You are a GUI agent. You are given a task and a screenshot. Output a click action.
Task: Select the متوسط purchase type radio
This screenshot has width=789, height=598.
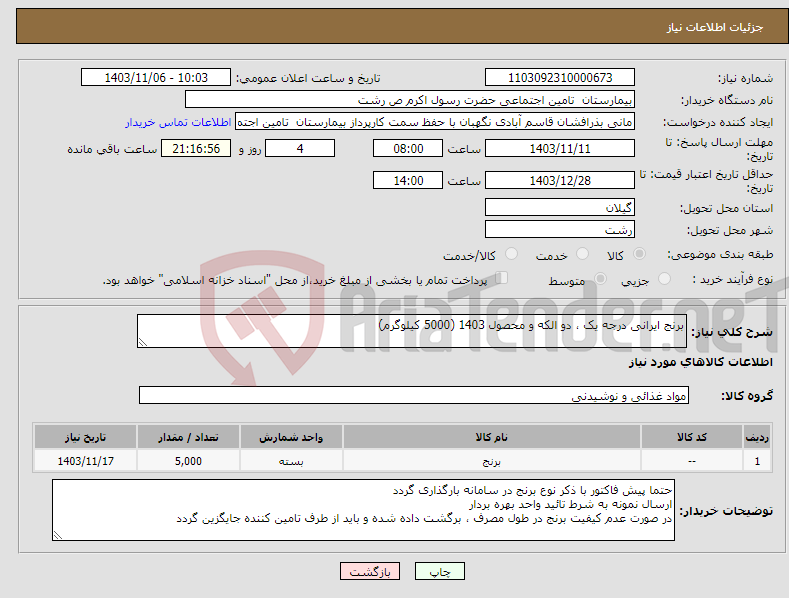click(x=600, y=279)
